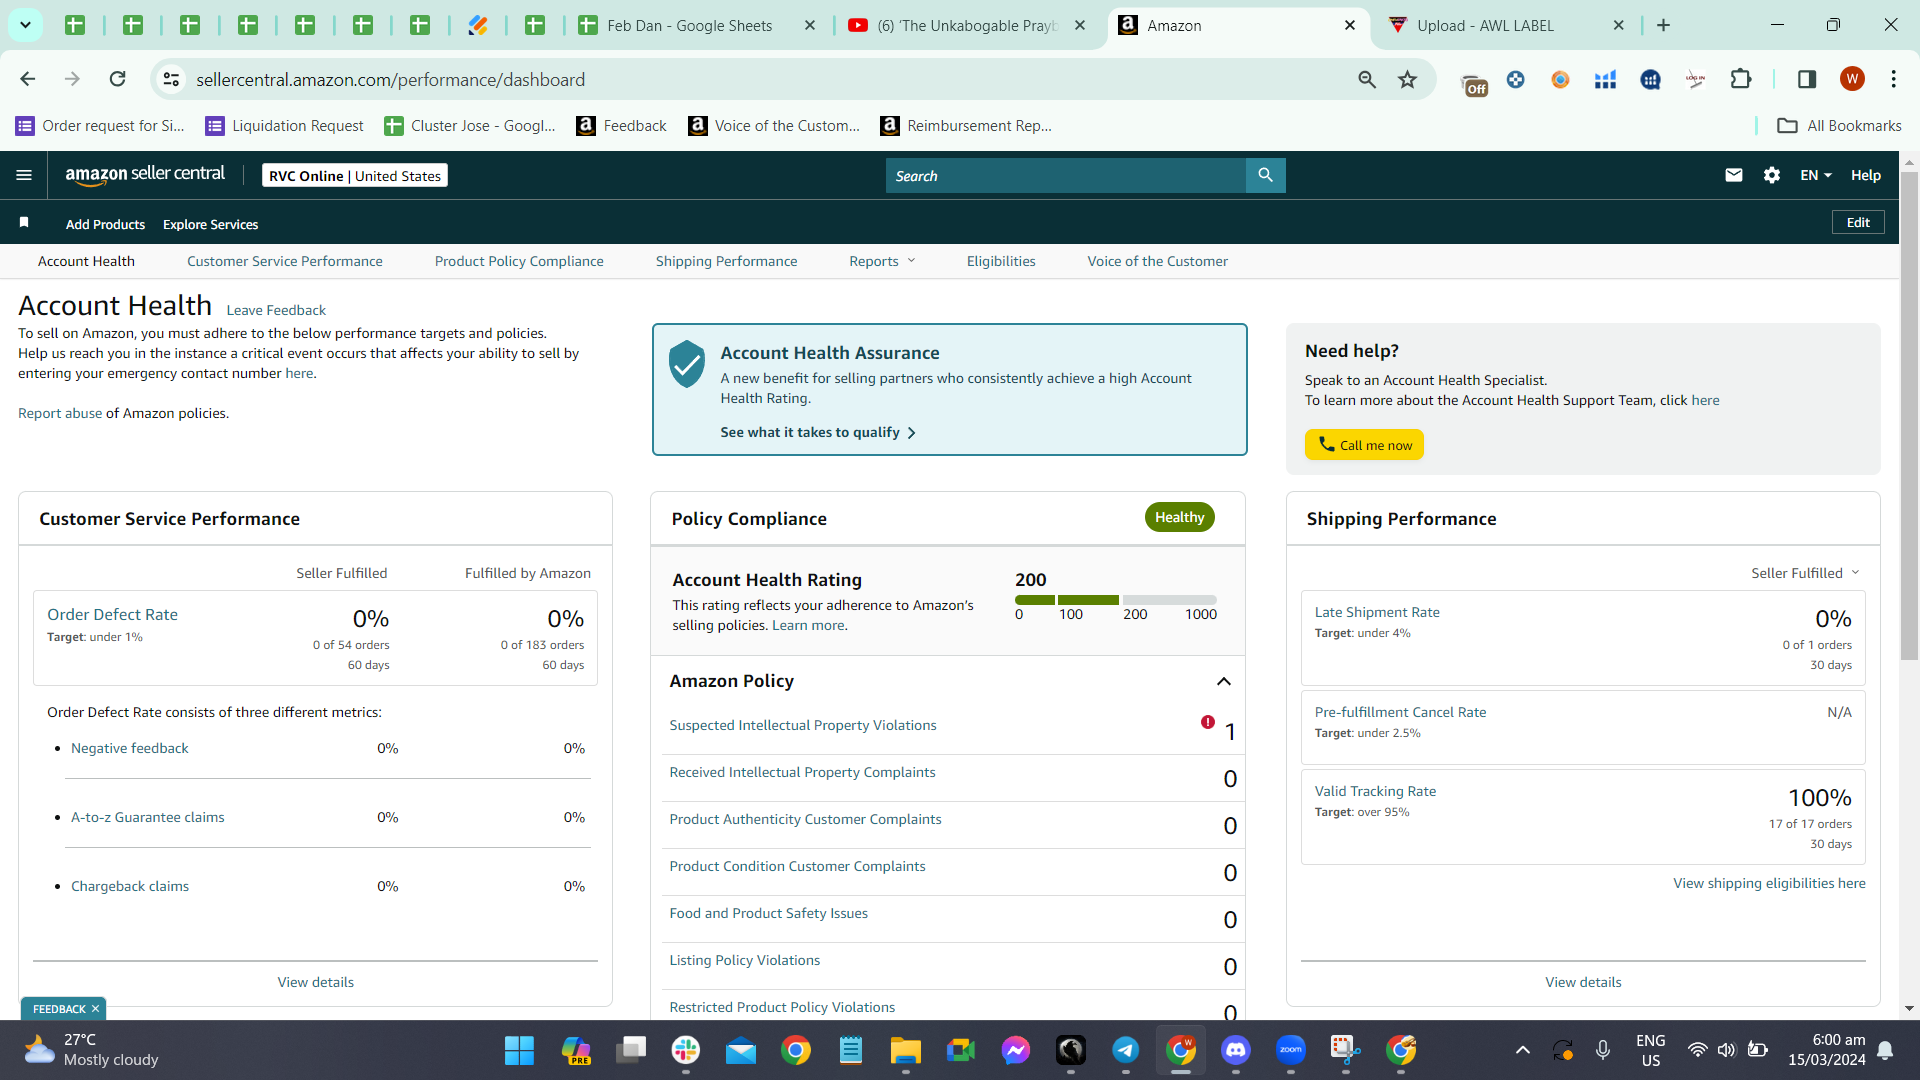Open the settings gear icon
Screen dimensions: 1920x1080
[x=1772, y=175]
